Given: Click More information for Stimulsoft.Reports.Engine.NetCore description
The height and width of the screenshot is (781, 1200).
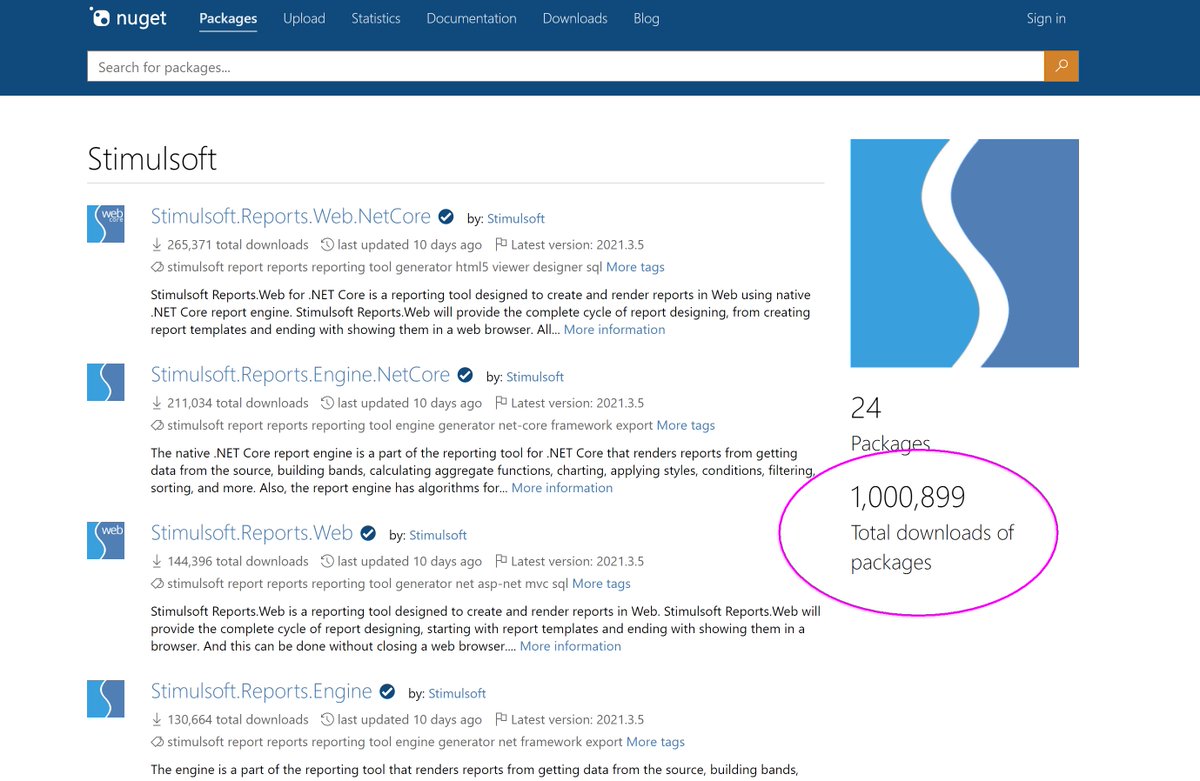Looking at the screenshot, I should 562,487.
